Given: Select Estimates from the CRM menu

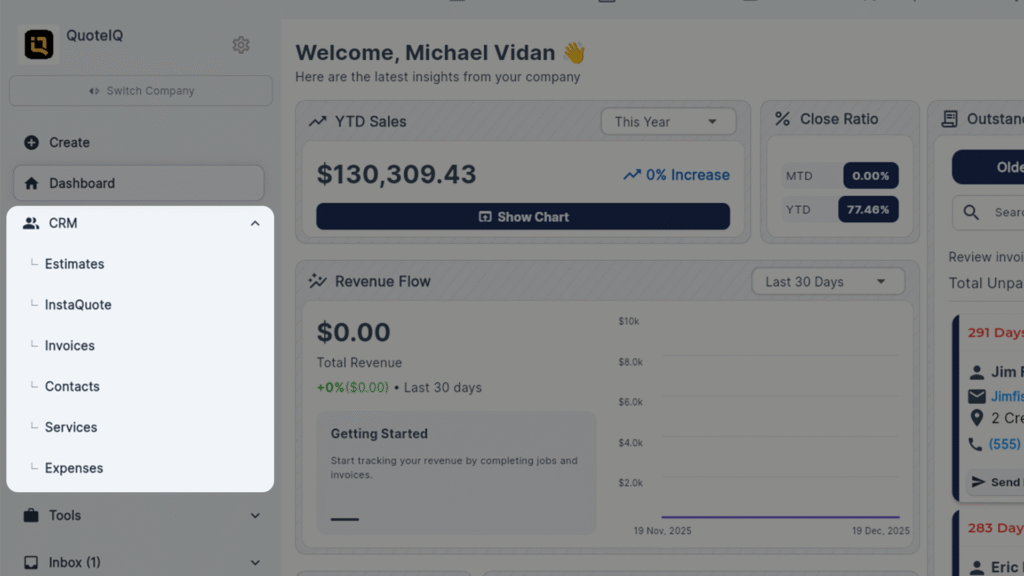Looking at the screenshot, I should tap(73, 263).
